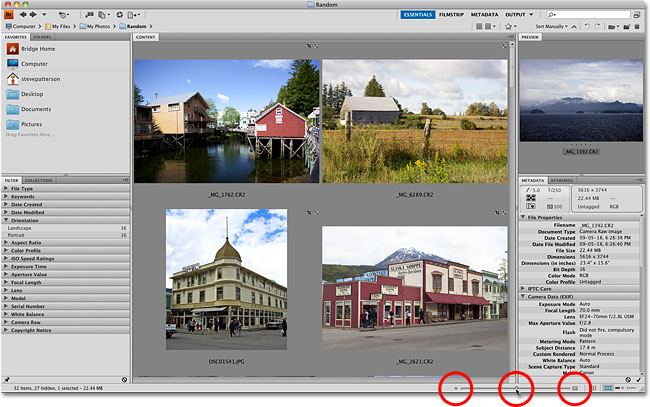Image resolution: width=650 pixels, height=407 pixels.
Task: Open the recent file folder icon menu
Action: click(x=613, y=27)
